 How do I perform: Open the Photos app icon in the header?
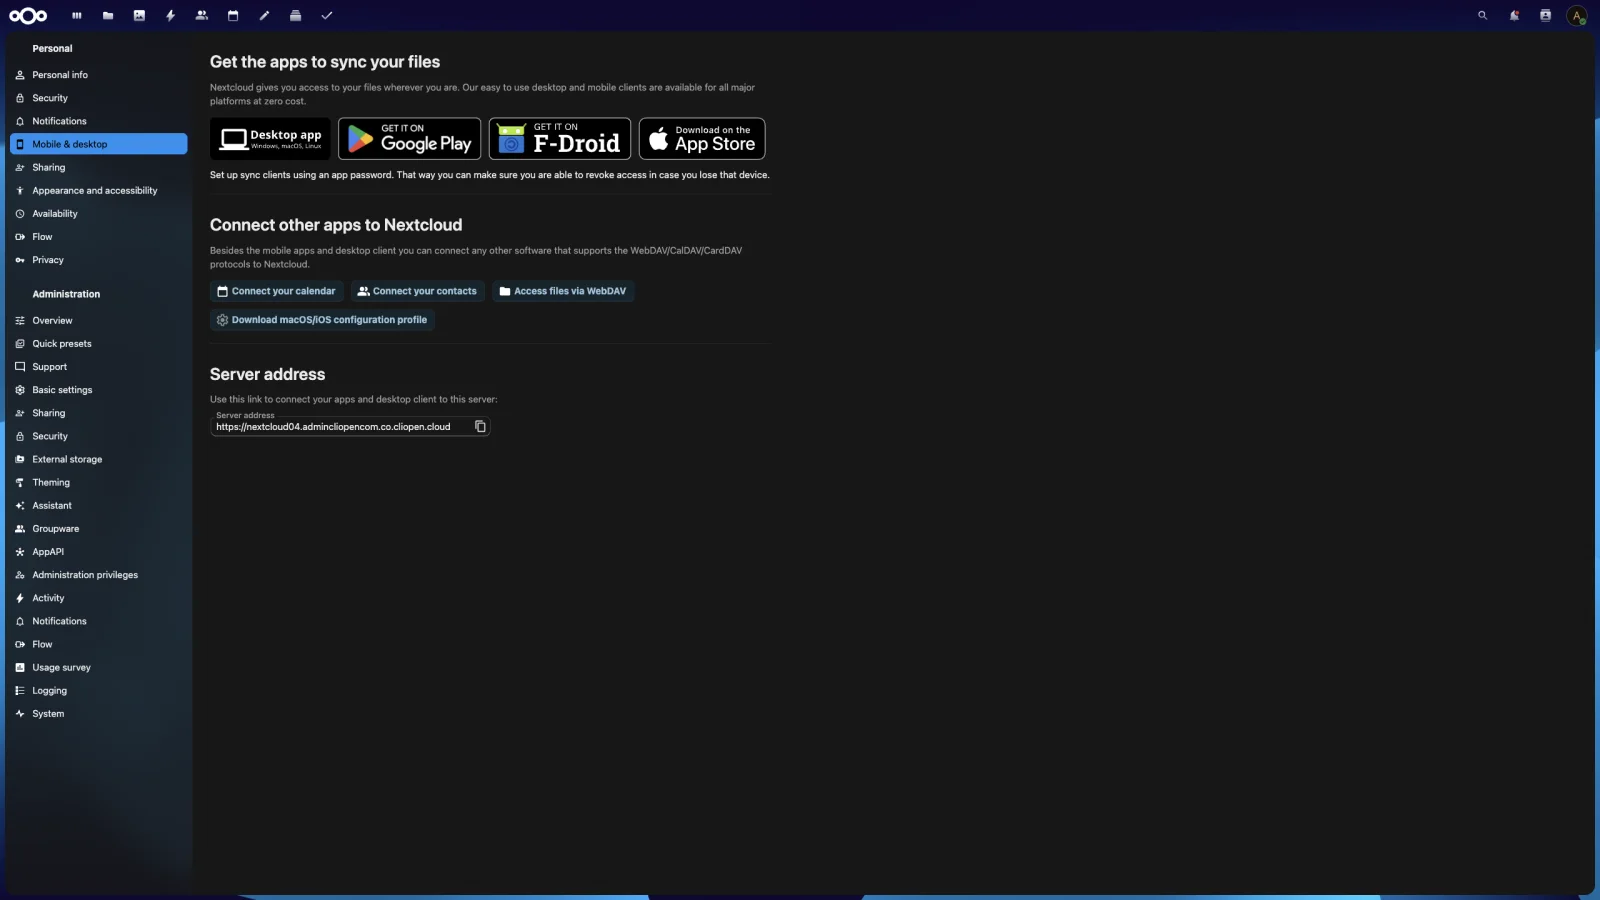click(x=139, y=16)
